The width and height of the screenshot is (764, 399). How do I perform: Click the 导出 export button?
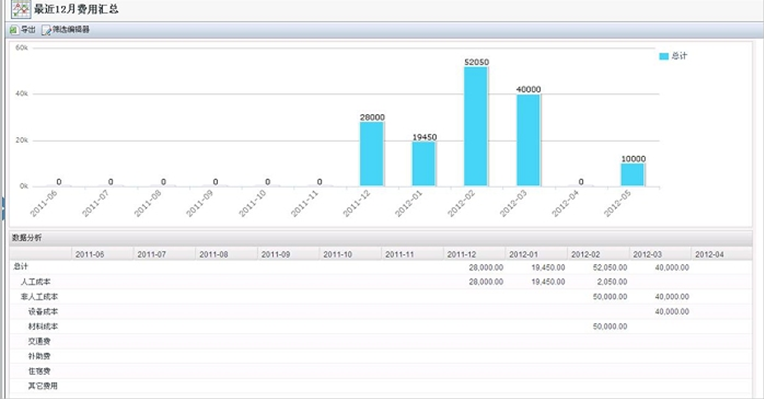tap(22, 30)
